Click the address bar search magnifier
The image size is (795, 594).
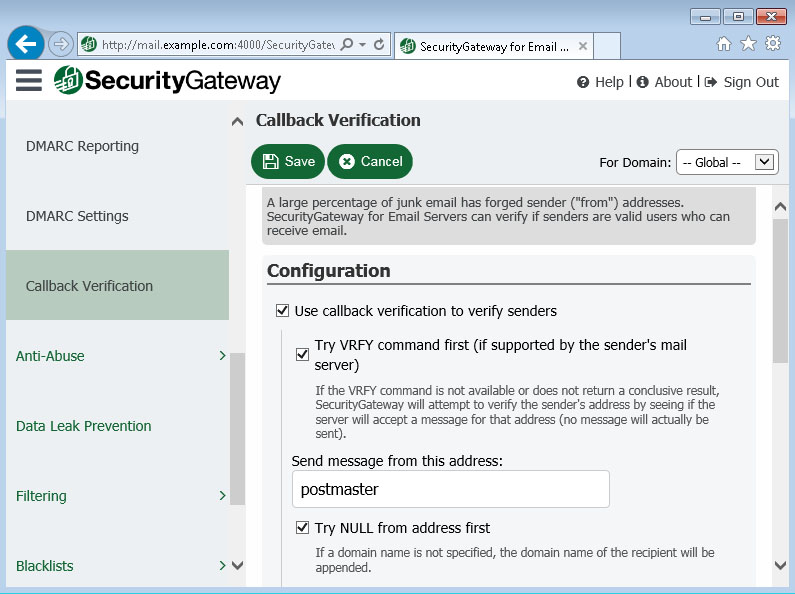347,45
